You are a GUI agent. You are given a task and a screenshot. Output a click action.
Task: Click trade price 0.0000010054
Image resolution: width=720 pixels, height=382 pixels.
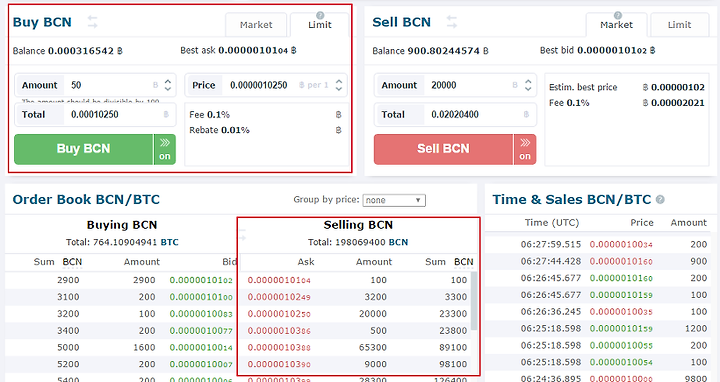point(621,362)
